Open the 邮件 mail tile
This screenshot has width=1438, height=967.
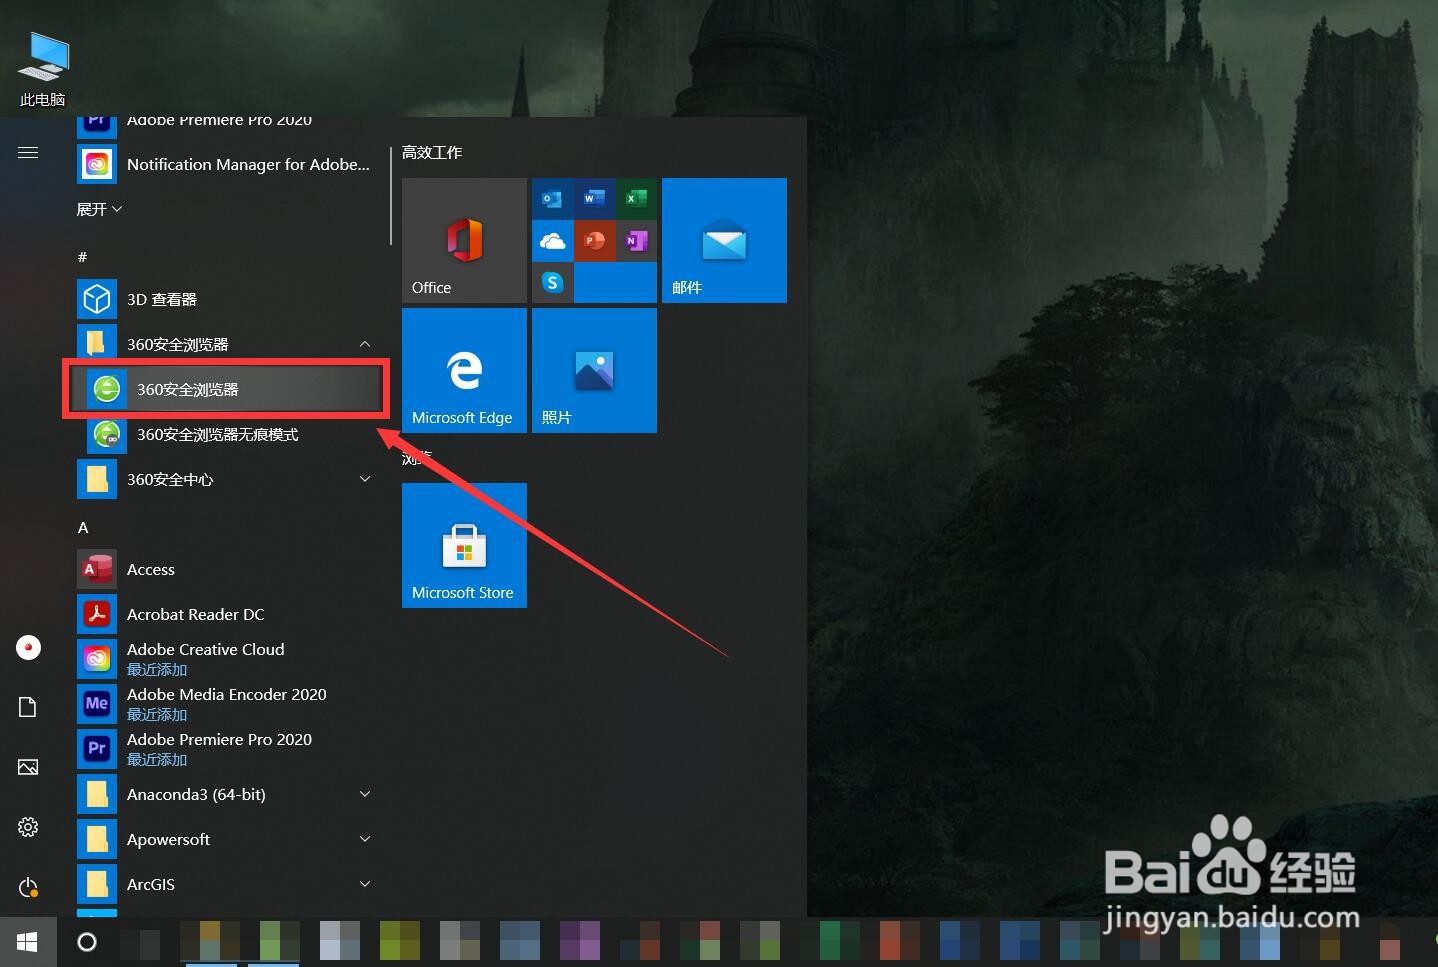tap(724, 240)
